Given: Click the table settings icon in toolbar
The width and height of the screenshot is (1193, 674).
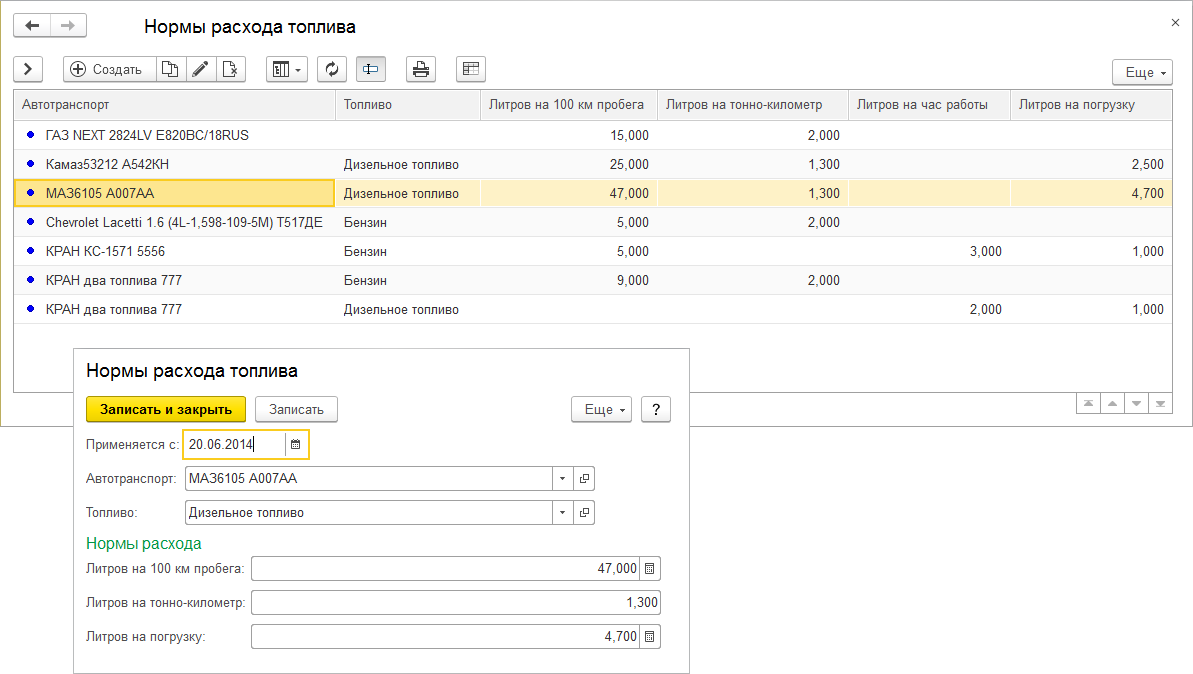Looking at the screenshot, I should point(470,69).
